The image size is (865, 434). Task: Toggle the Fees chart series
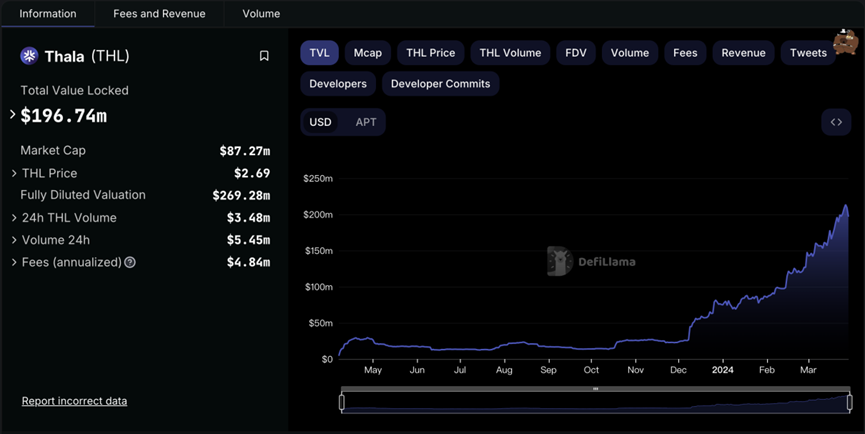[x=685, y=53]
